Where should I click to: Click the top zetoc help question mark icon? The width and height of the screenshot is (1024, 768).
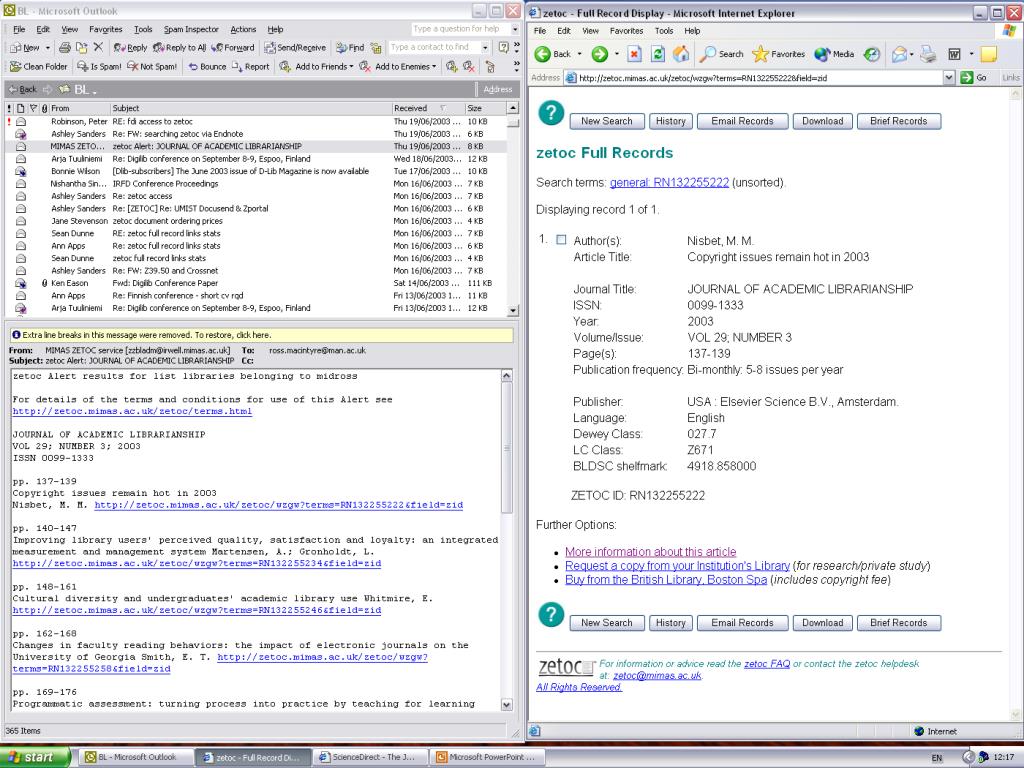pos(551,113)
